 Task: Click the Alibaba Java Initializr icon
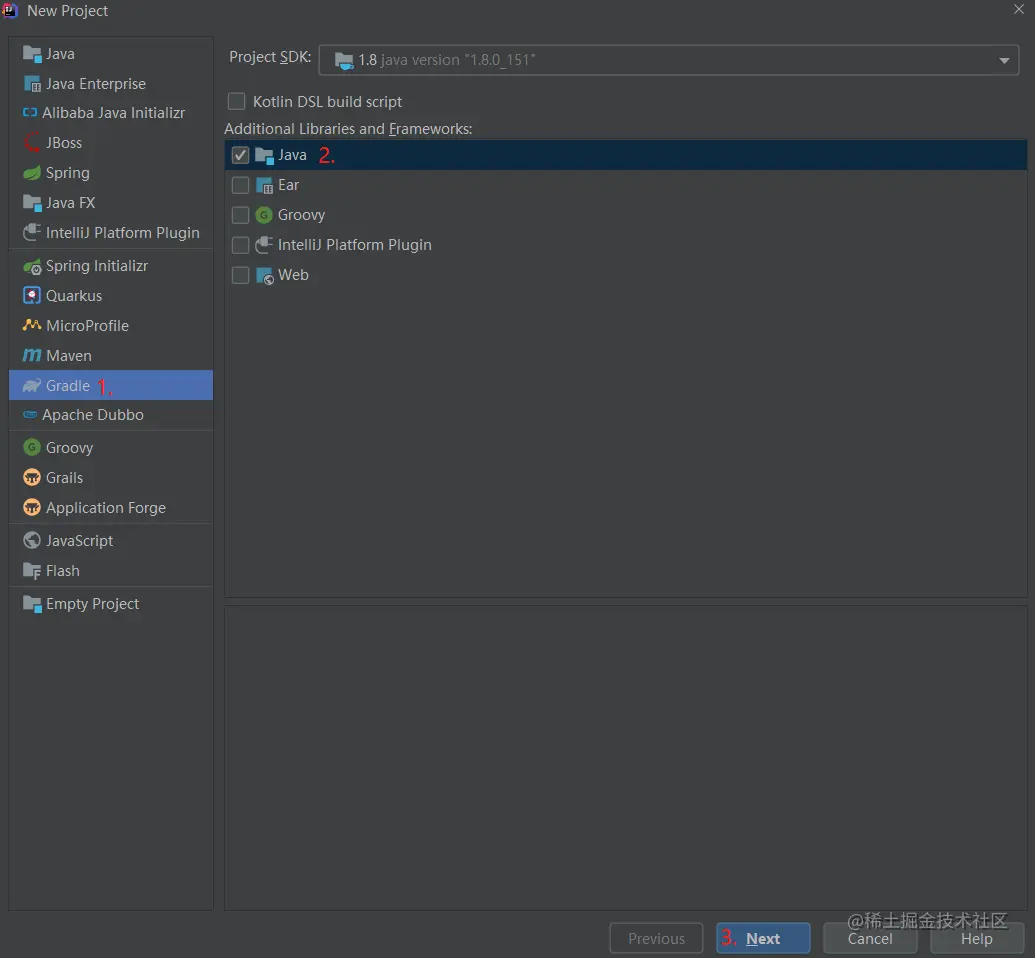[x=30, y=113]
